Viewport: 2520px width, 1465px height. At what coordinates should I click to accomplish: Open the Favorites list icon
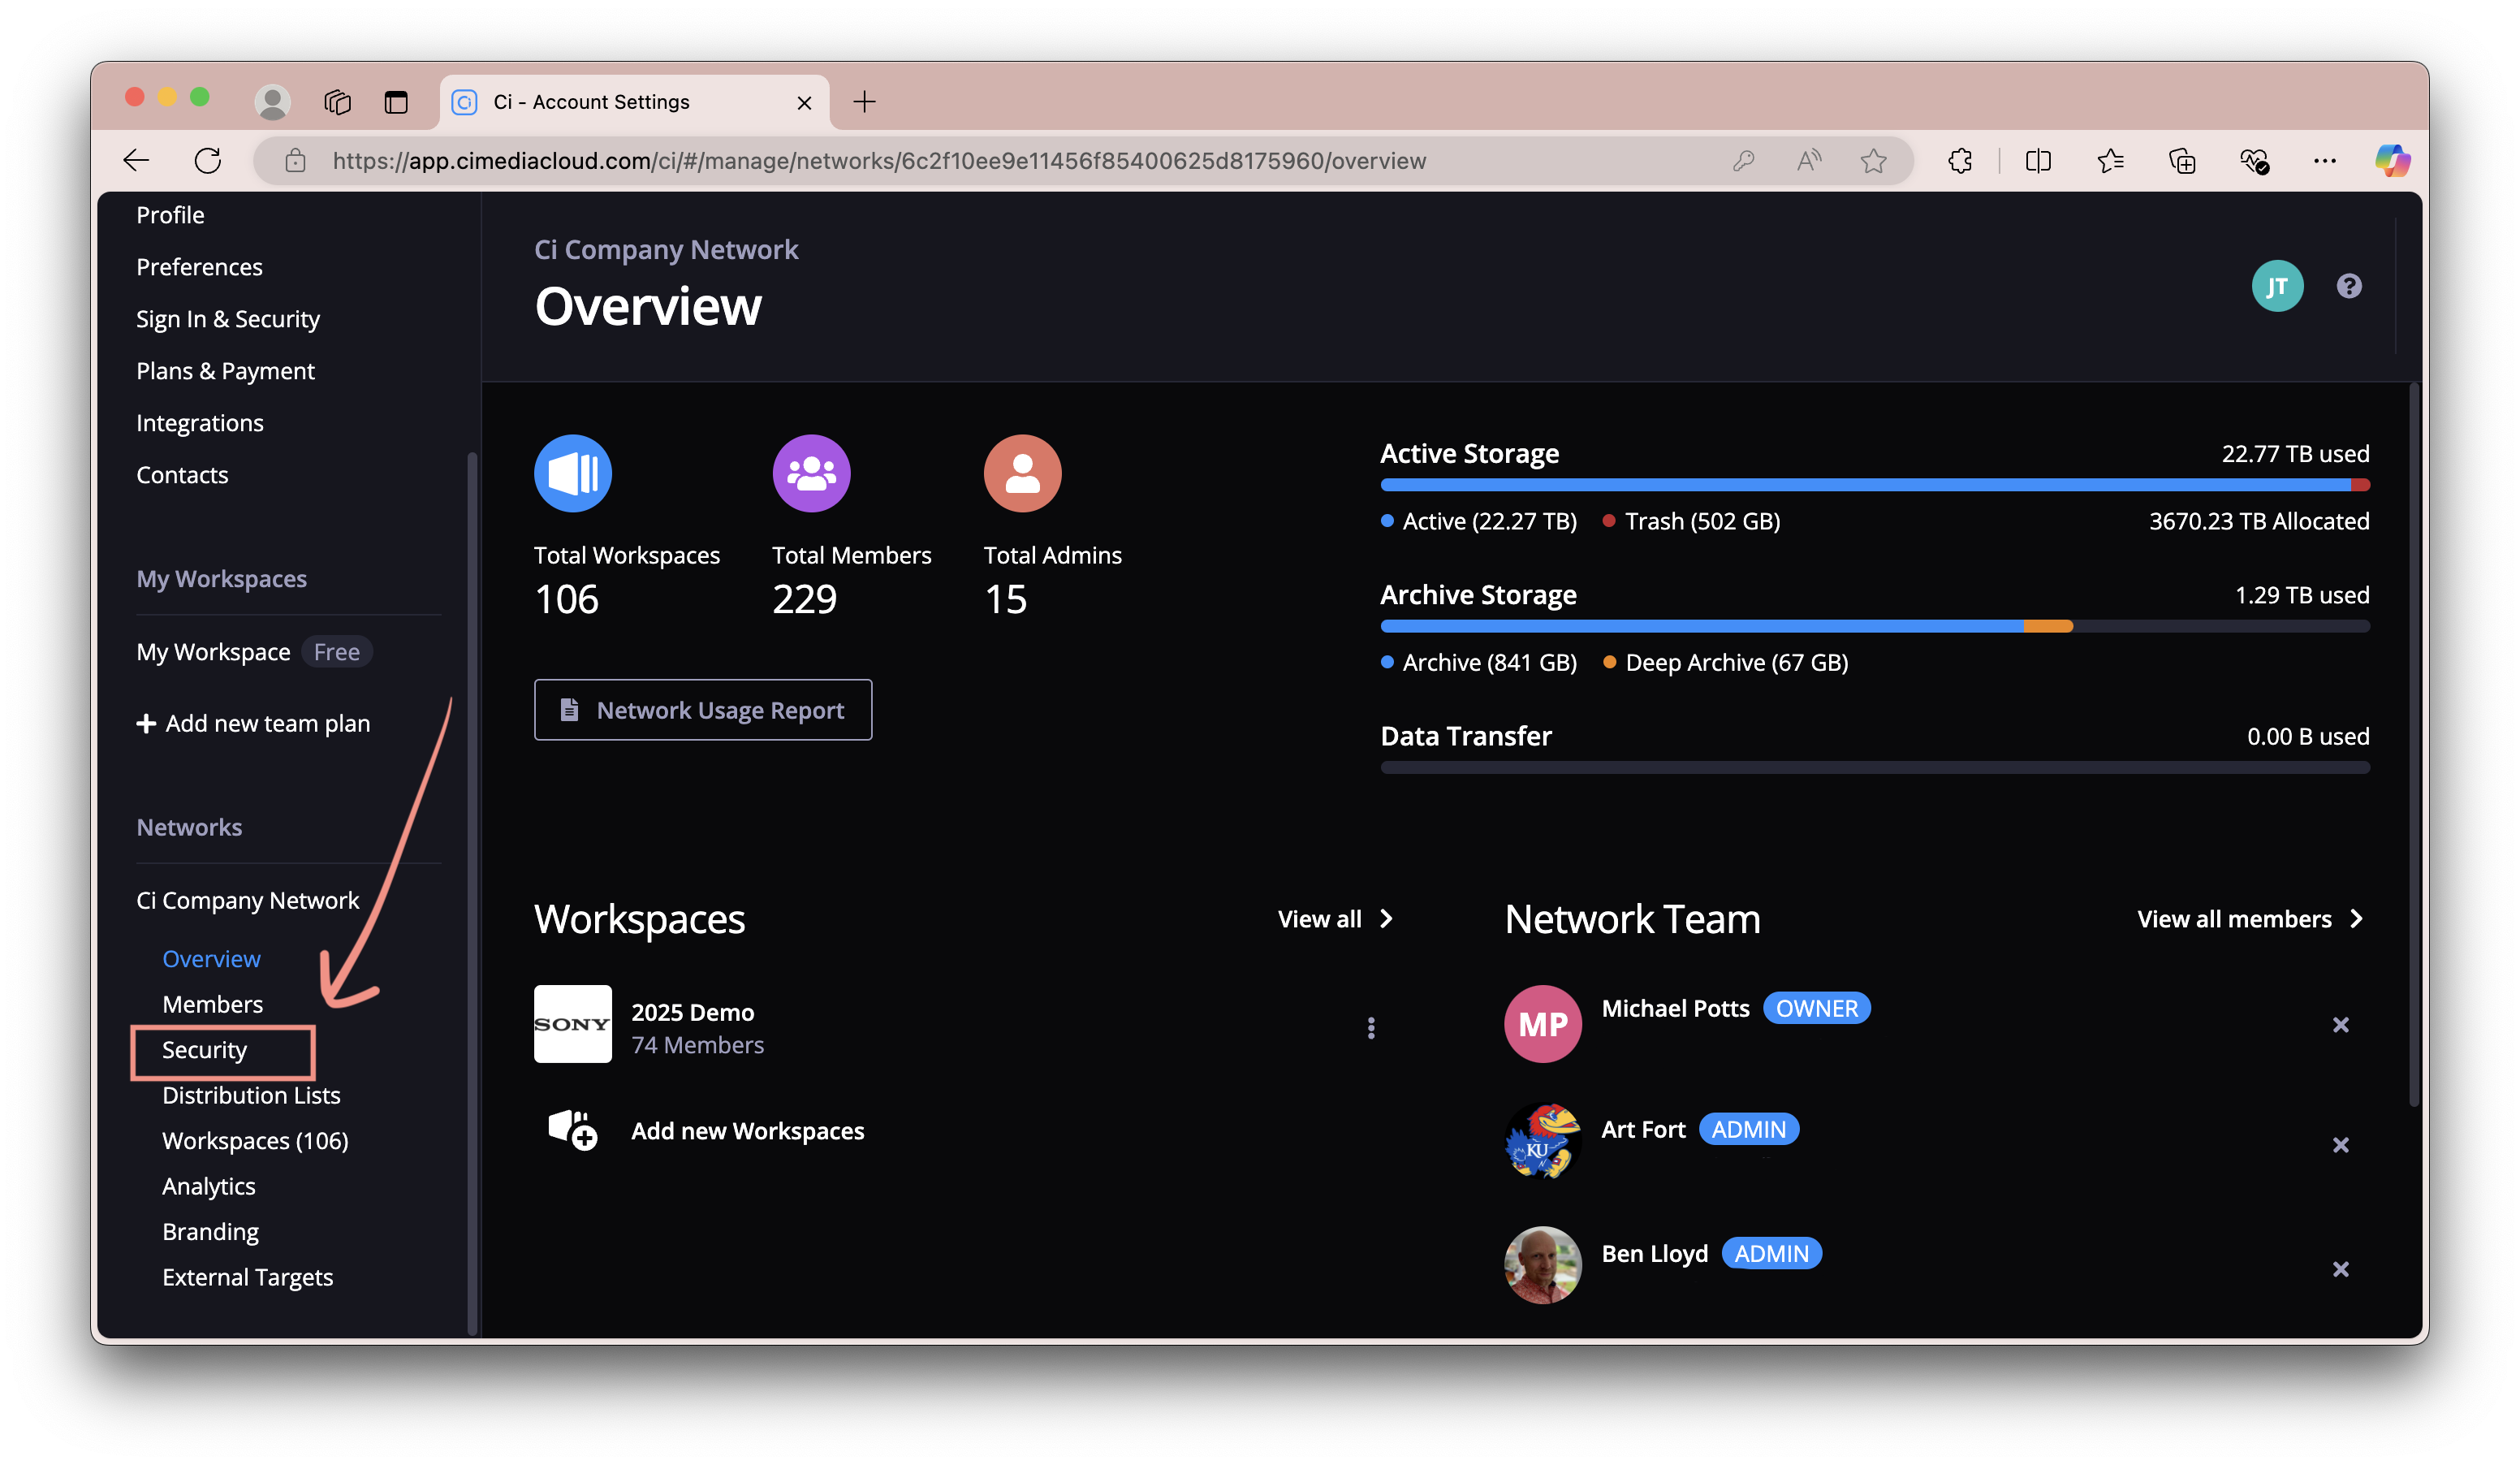(2111, 161)
